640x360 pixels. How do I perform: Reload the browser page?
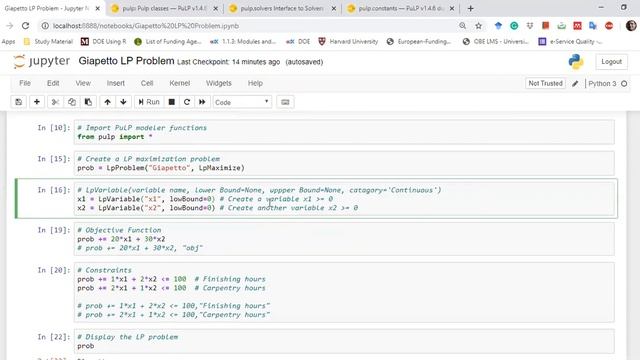coord(25,26)
